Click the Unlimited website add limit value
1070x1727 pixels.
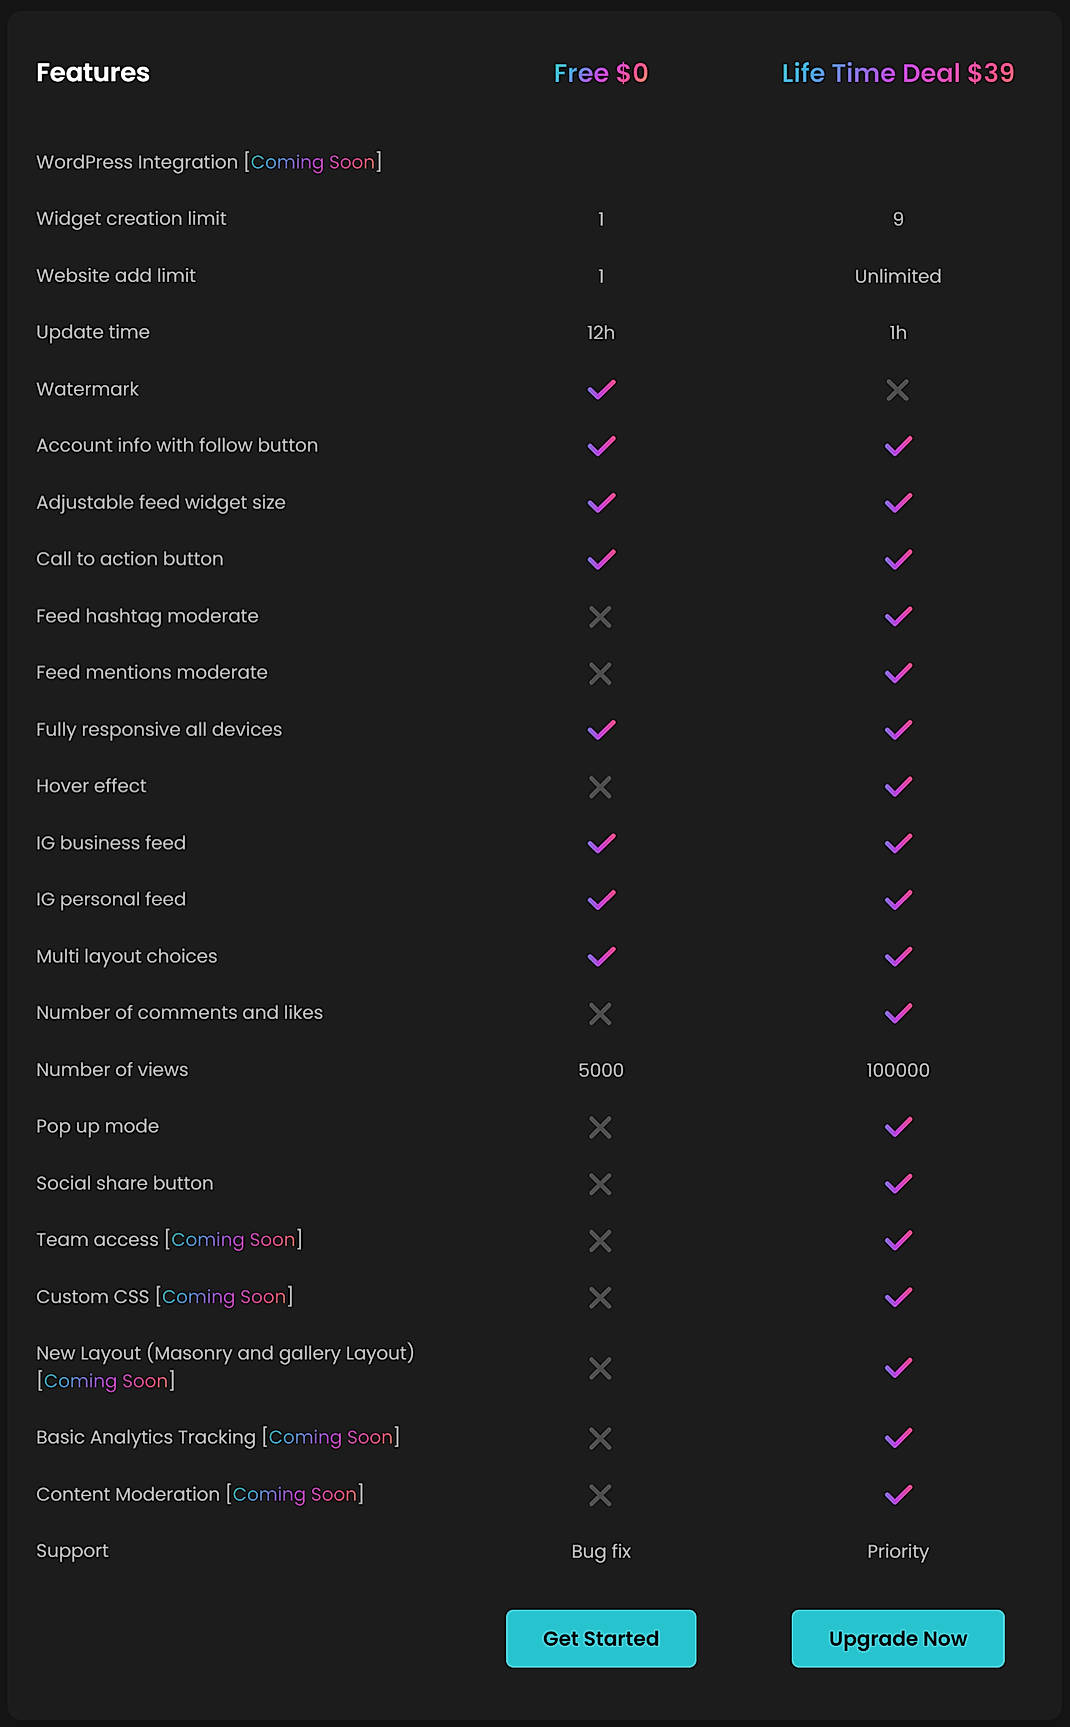coord(897,276)
